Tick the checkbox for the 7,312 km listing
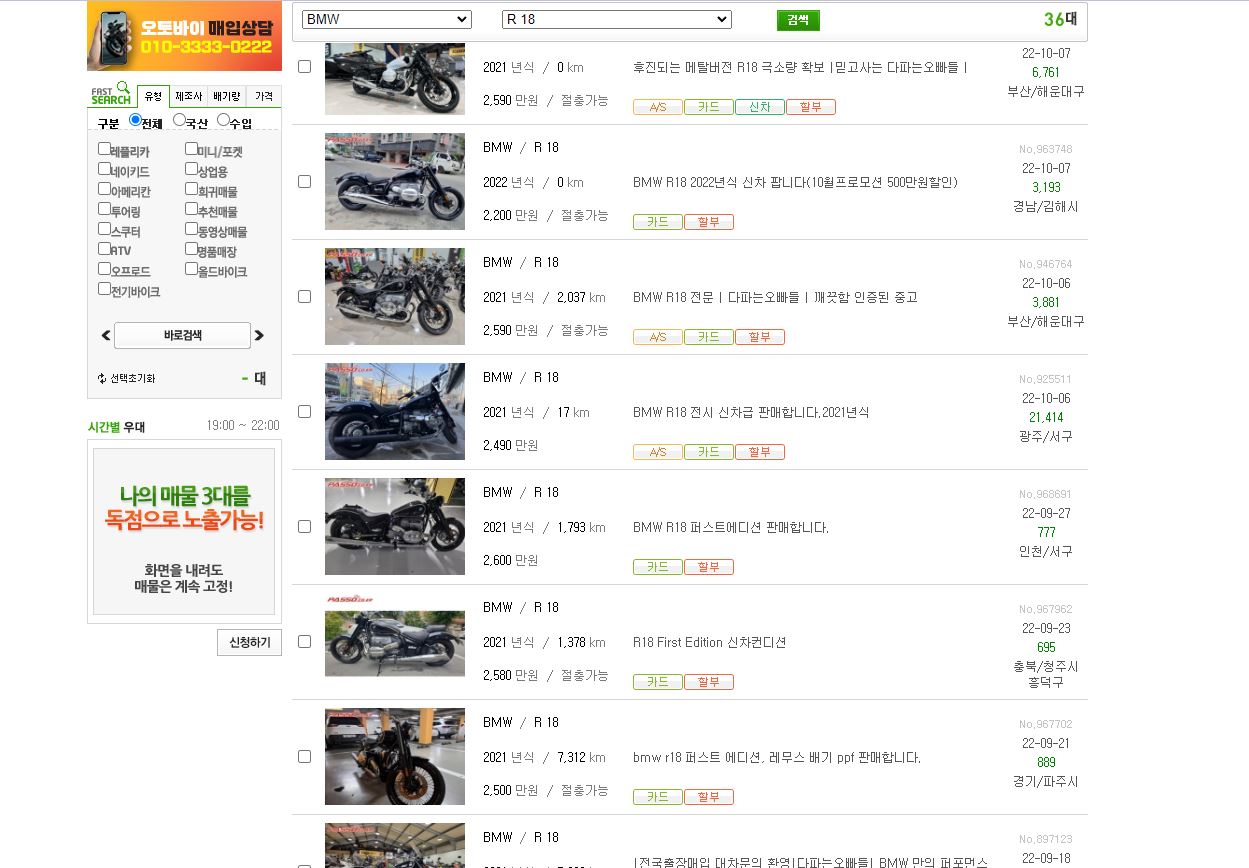This screenshot has width=1249, height=868. click(x=304, y=757)
